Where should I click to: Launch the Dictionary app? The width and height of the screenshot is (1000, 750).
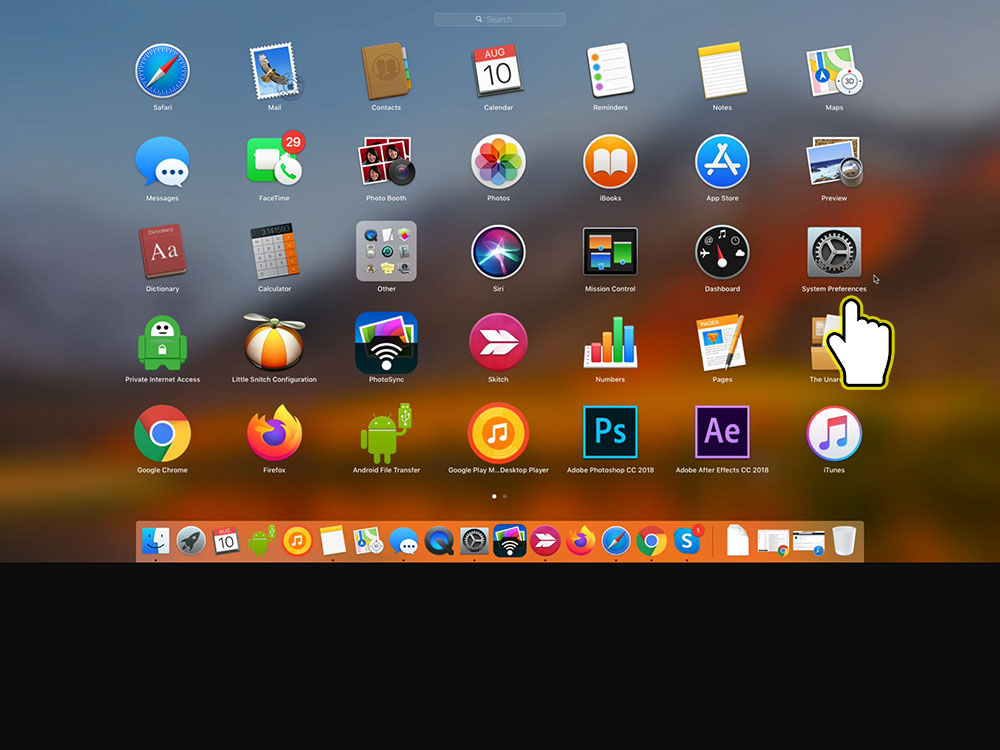pyautogui.click(x=162, y=252)
